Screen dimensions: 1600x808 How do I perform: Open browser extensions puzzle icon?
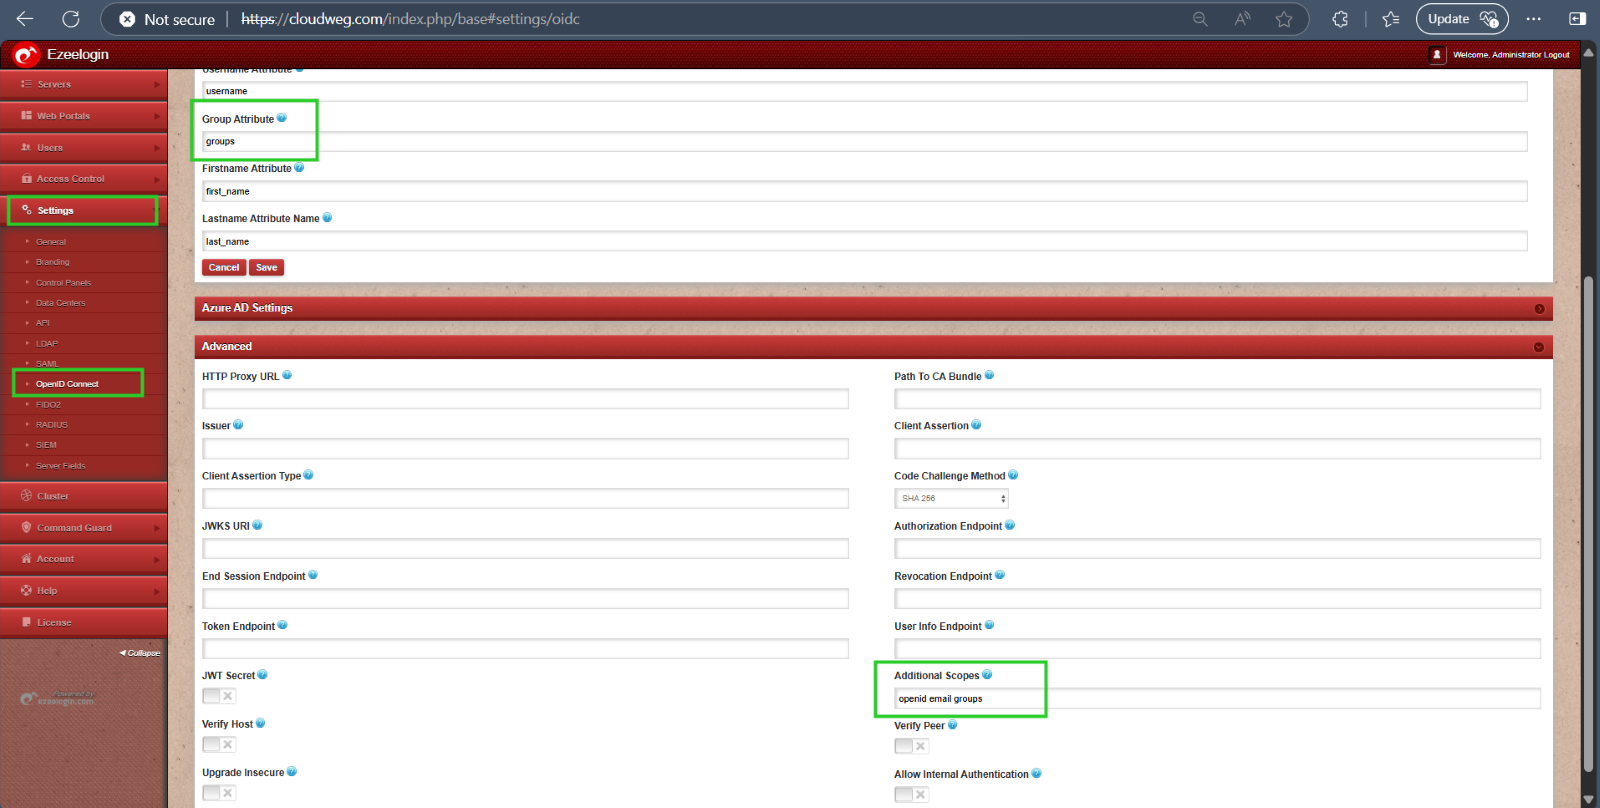(x=1340, y=19)
